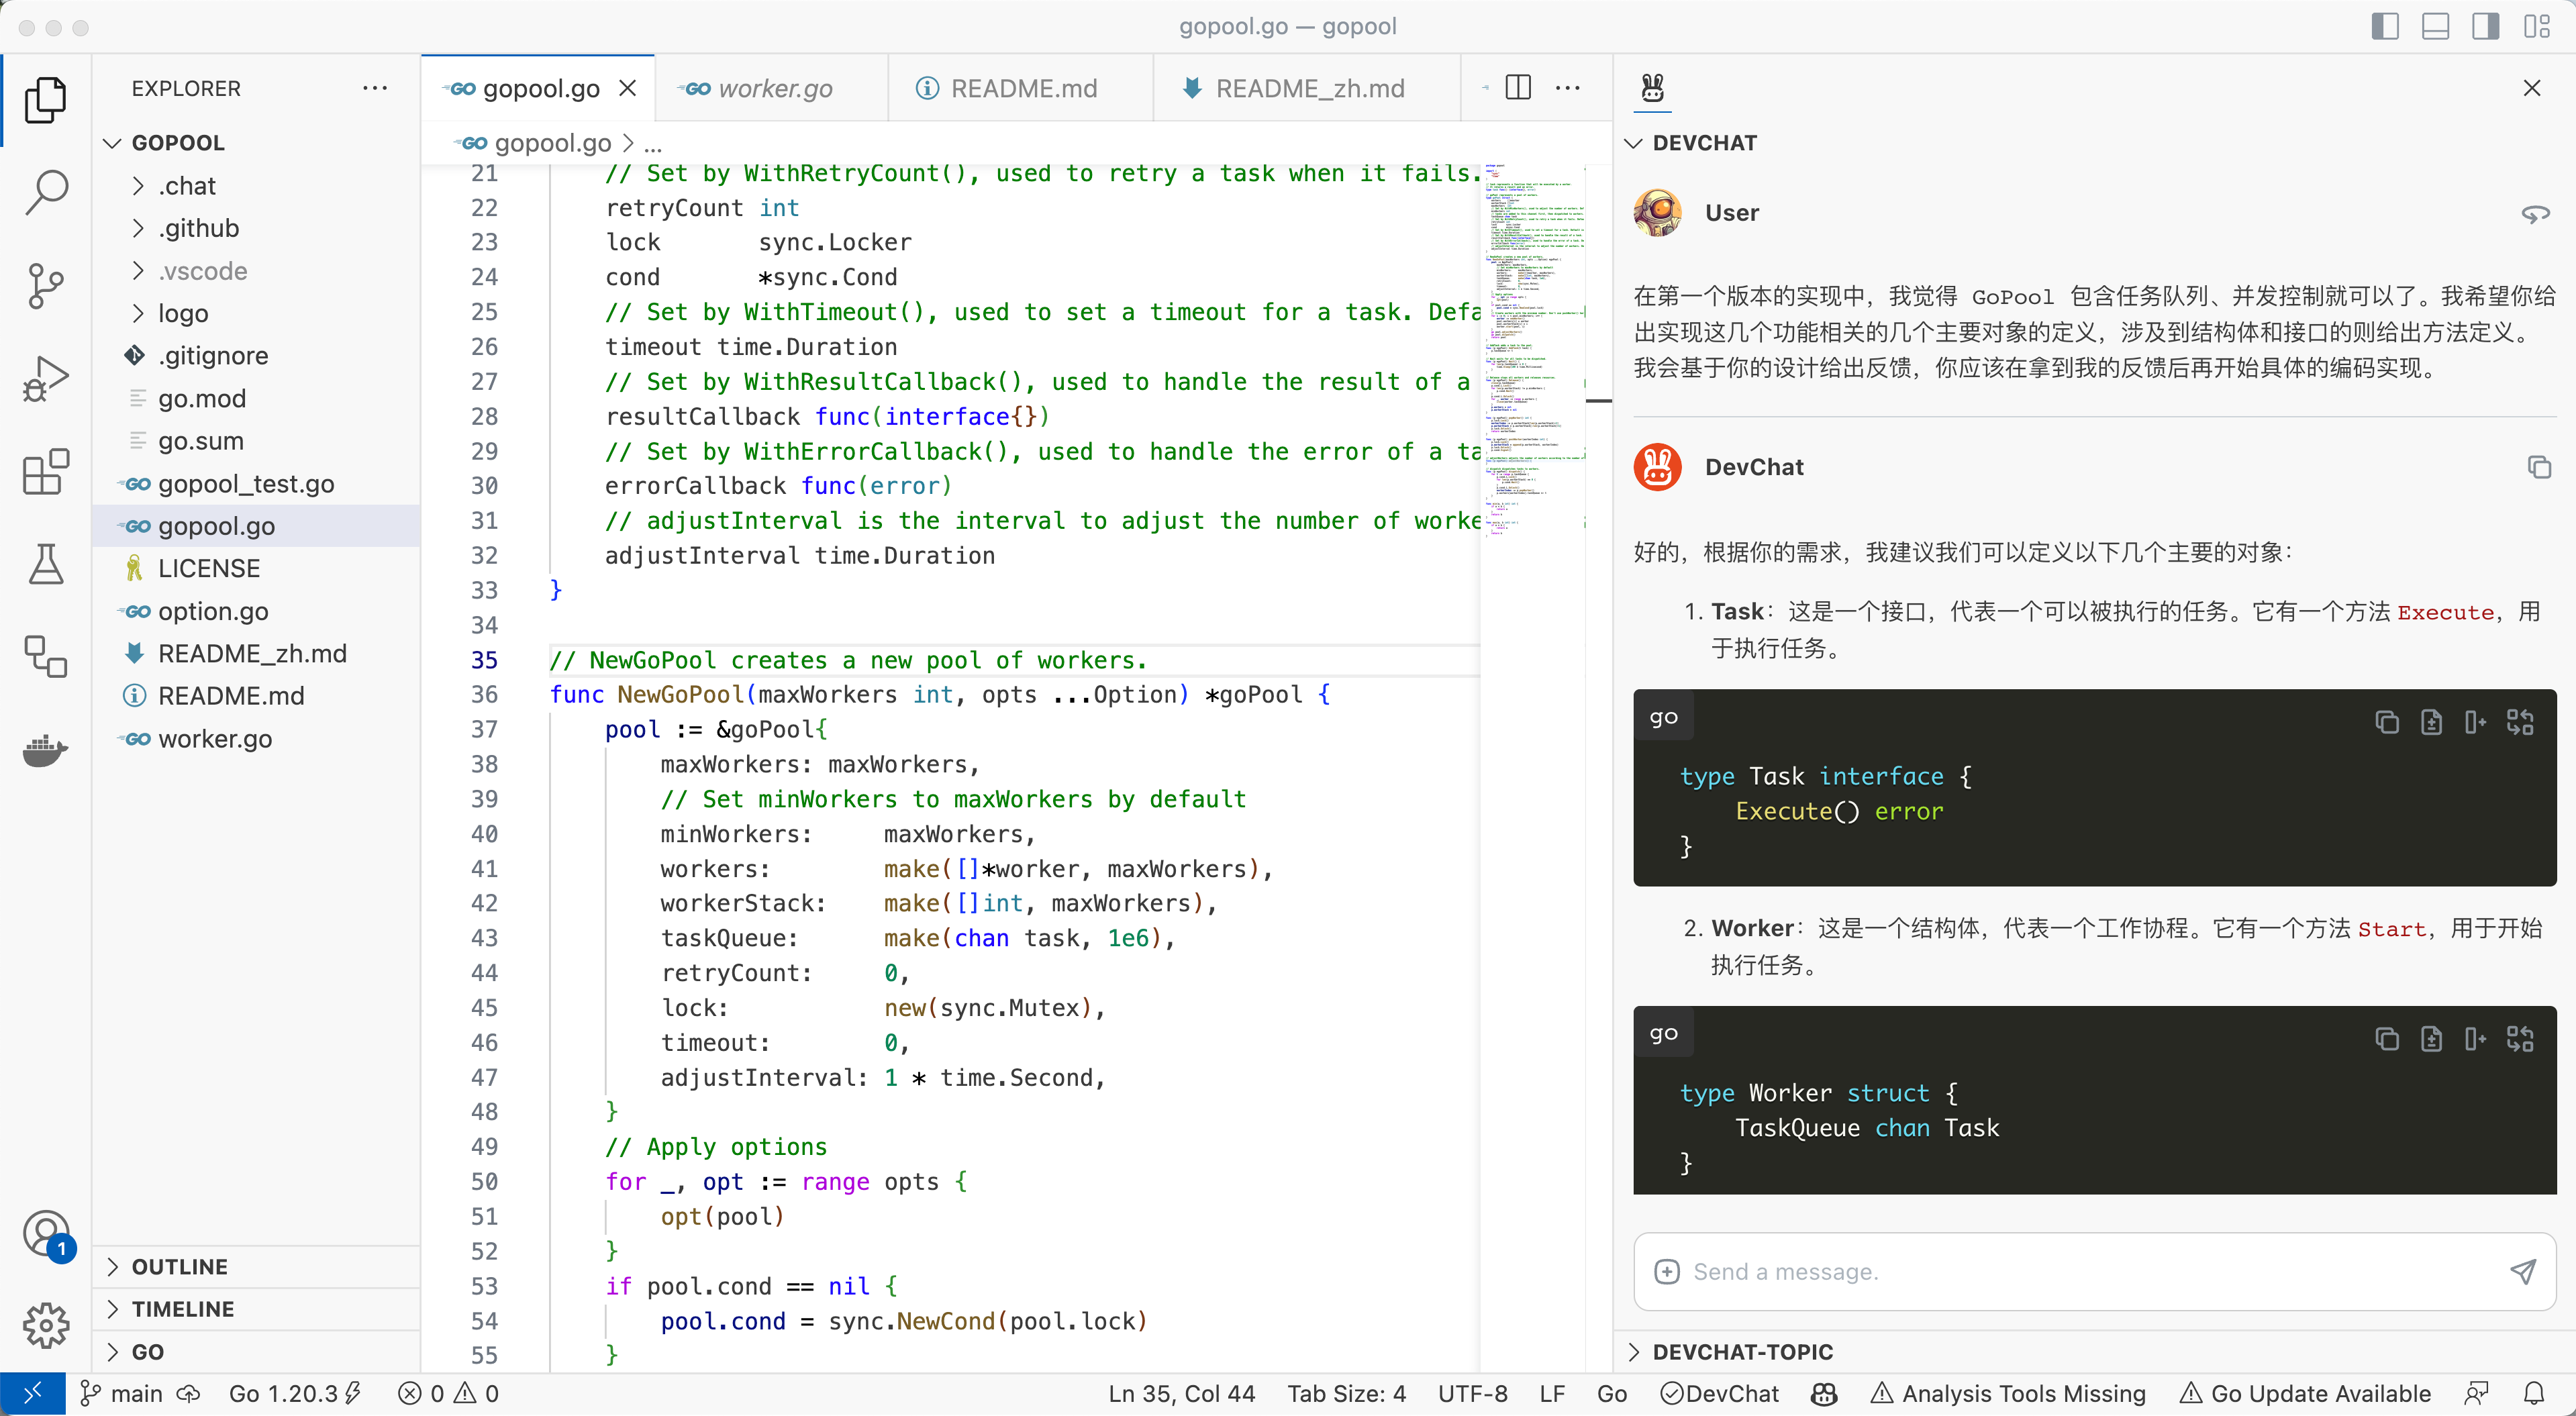Toggle the primary side bar visibility

pyautogui.click(x=2385, y=26)
